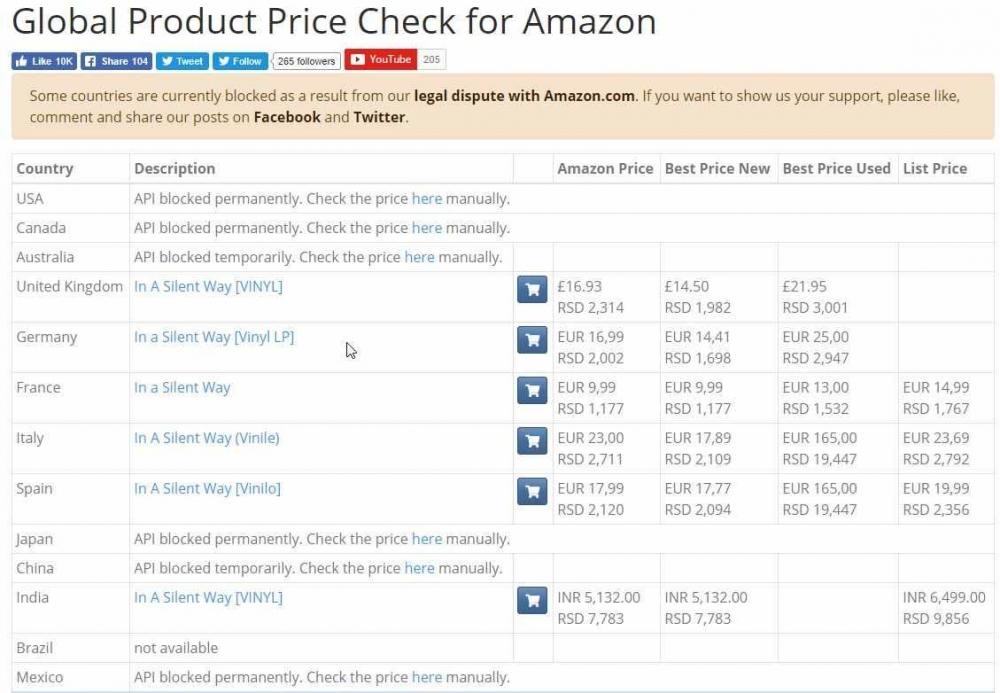Click the Facebook Like 10K button
Viewport: 1000px width, 693px height.
point(44,61)
